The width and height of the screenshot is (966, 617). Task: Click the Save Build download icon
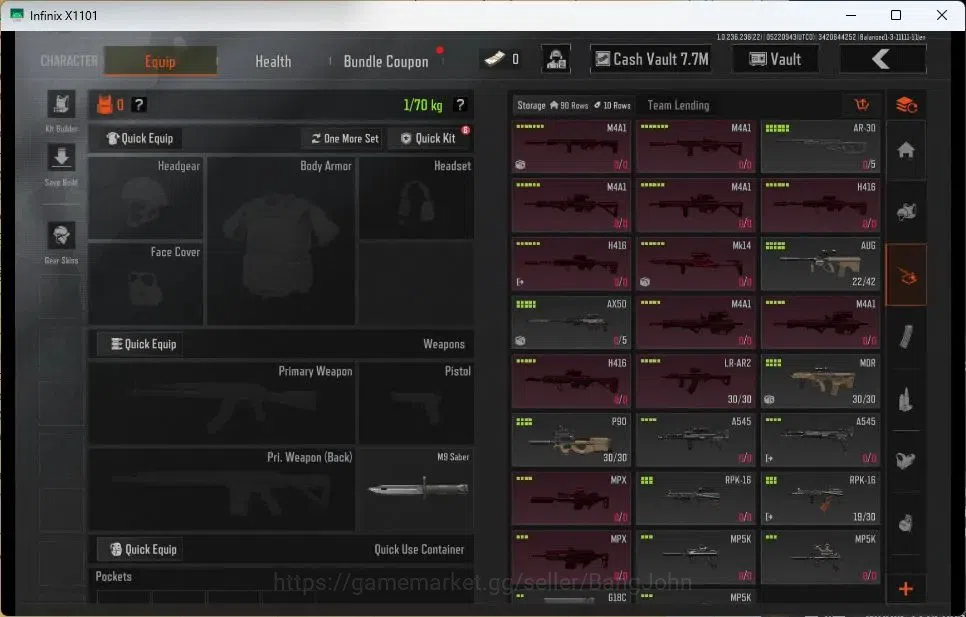pyautogui.click(x=61, y=158)
